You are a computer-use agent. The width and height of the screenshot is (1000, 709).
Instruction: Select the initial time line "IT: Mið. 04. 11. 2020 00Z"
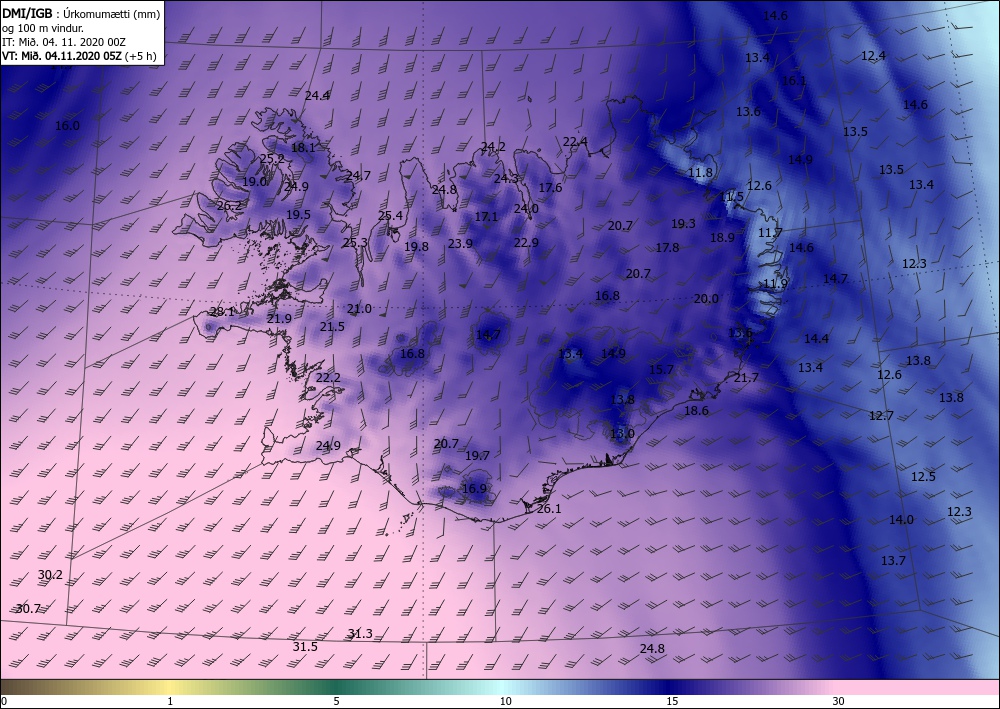coord(64,42)
